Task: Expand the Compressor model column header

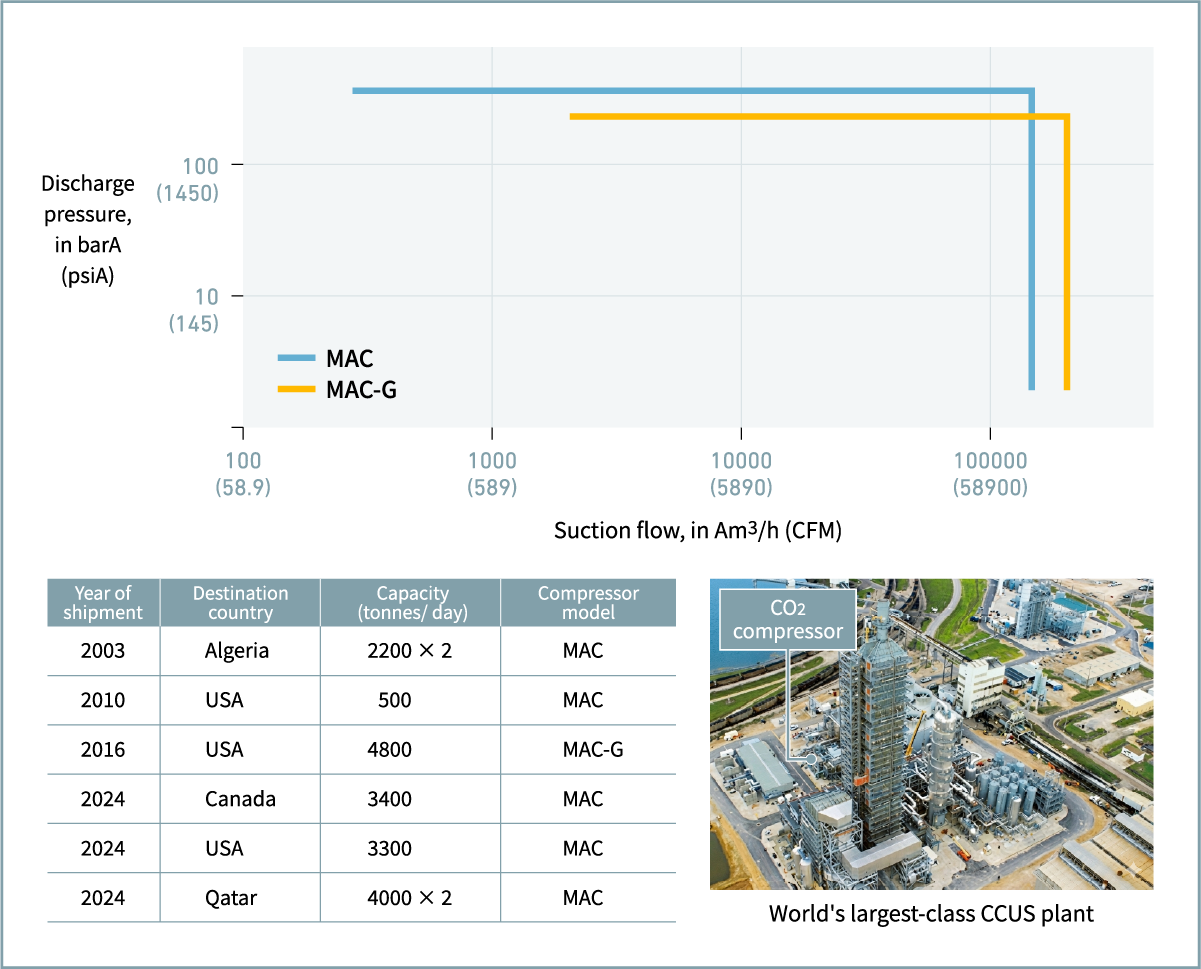Action: [588, 601]
